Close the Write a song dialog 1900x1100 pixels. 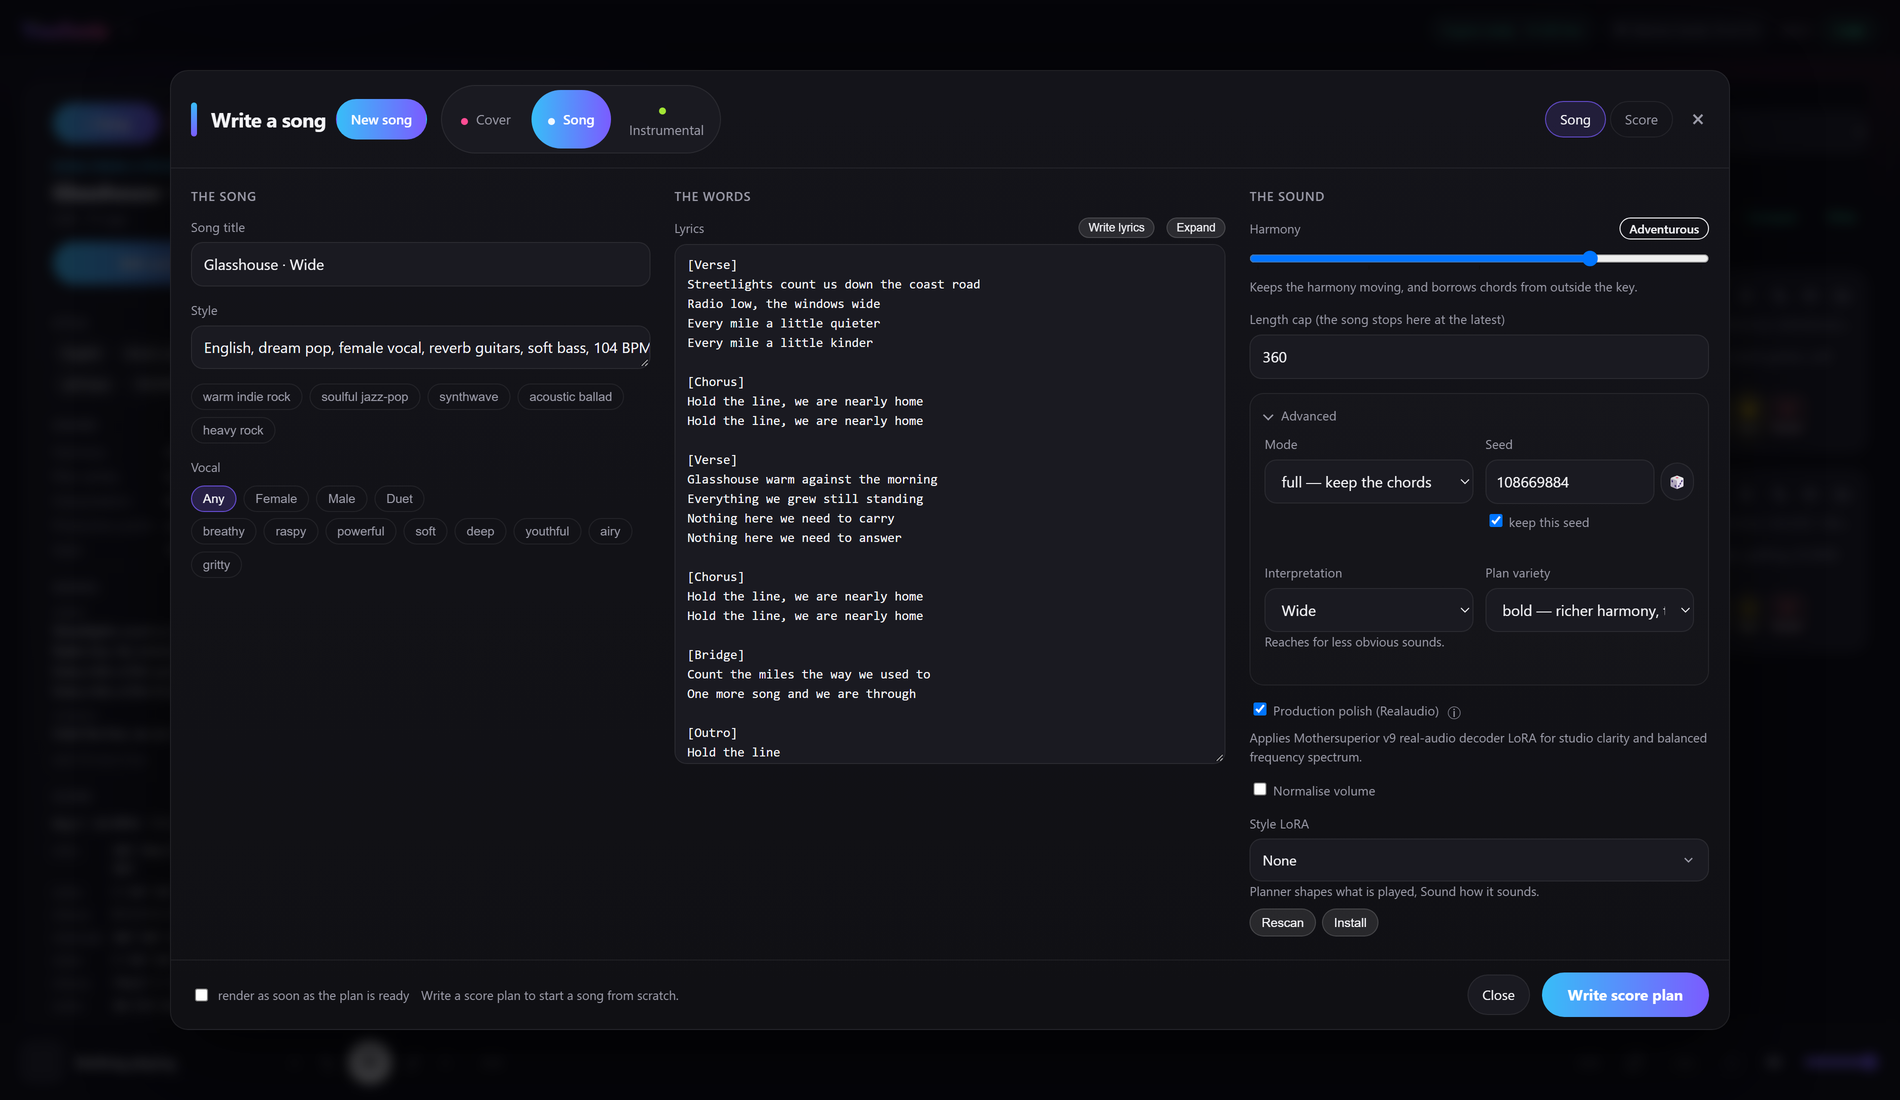[x=1697, y=119]
